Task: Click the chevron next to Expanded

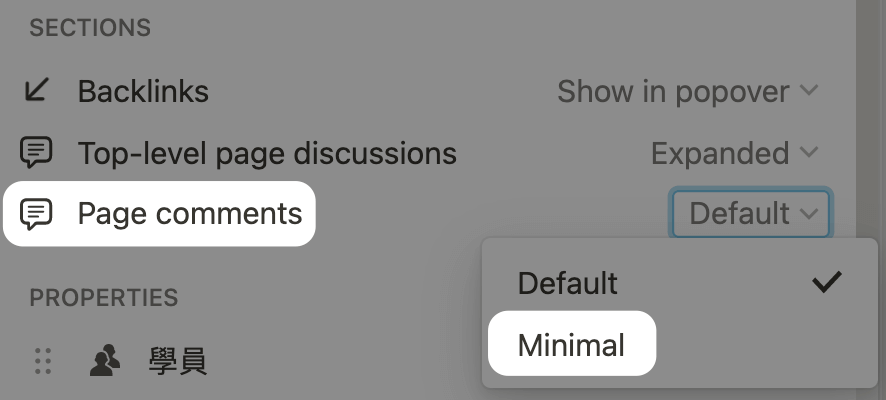Action: (809, 152)
